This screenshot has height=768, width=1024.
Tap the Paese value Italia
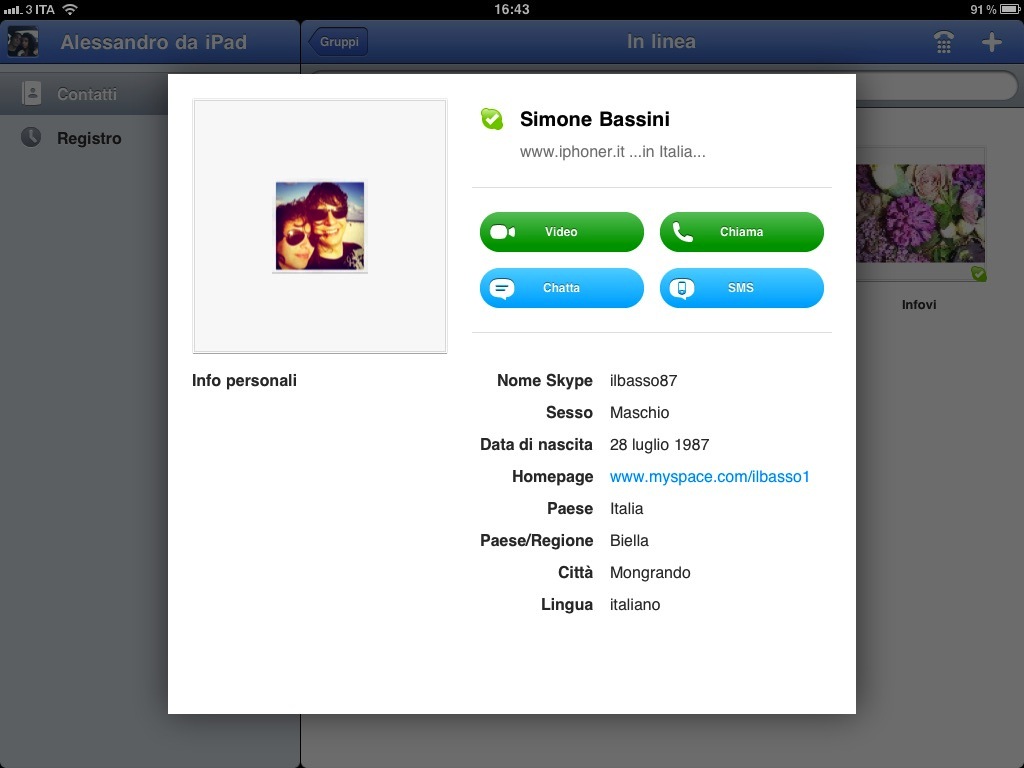coord(626,509)
